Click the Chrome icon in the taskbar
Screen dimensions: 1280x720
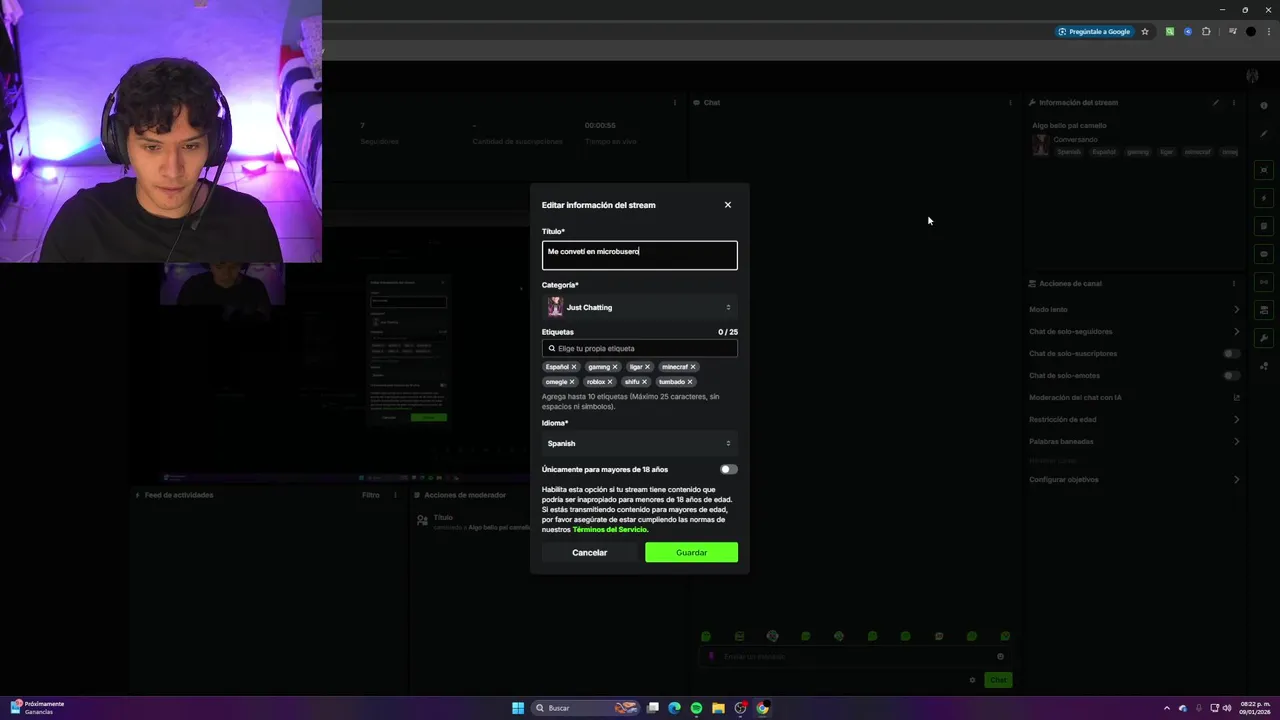(762, 708)
